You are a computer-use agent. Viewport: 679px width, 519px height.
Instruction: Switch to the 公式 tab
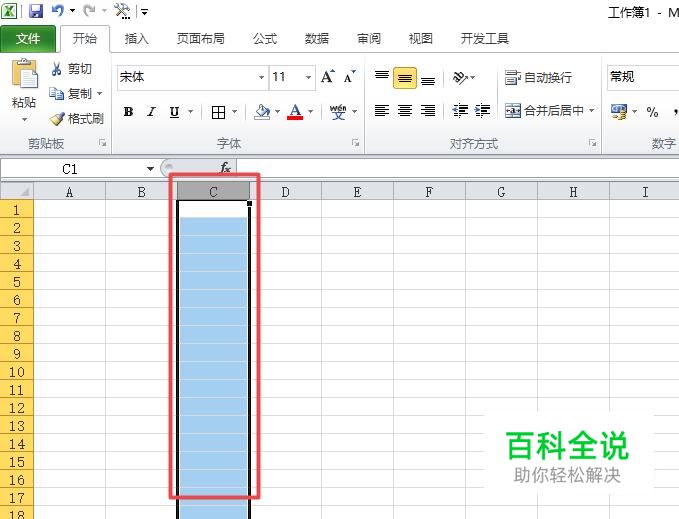click(265, 39)
